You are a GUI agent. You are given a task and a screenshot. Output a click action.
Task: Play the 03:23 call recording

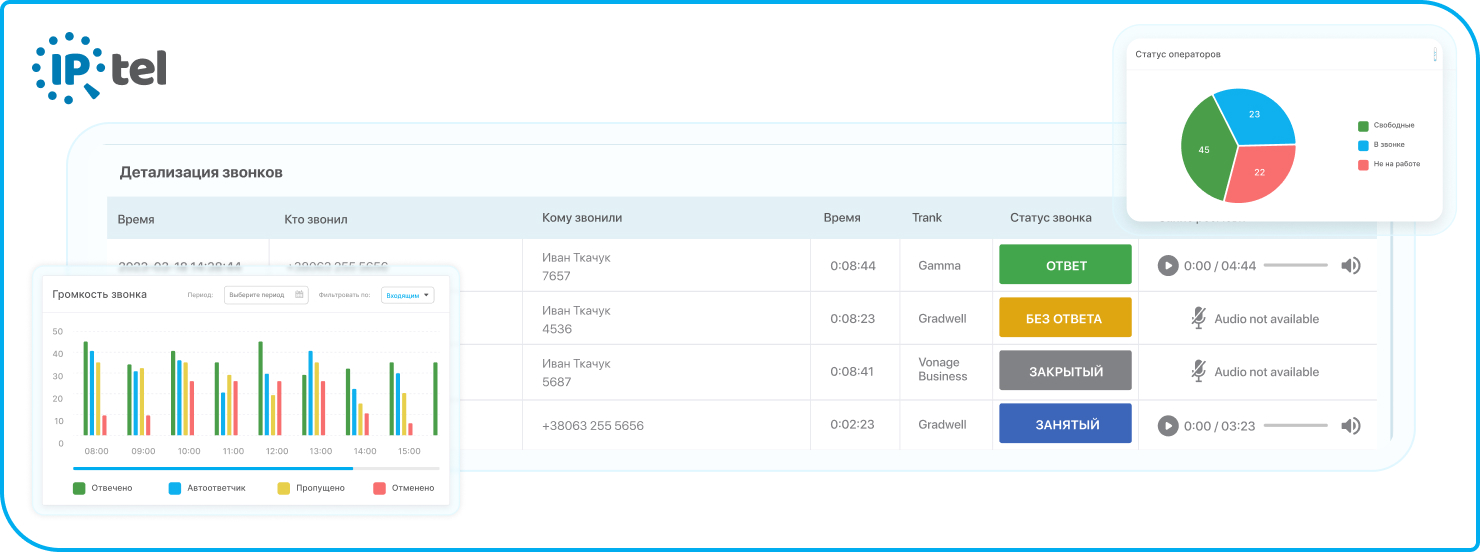point(1167,426)
